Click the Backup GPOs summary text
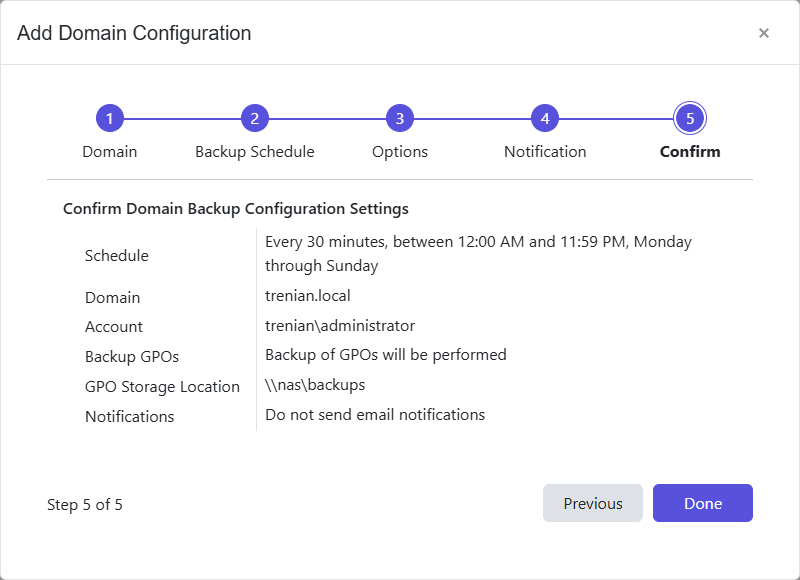 [385, 355]
